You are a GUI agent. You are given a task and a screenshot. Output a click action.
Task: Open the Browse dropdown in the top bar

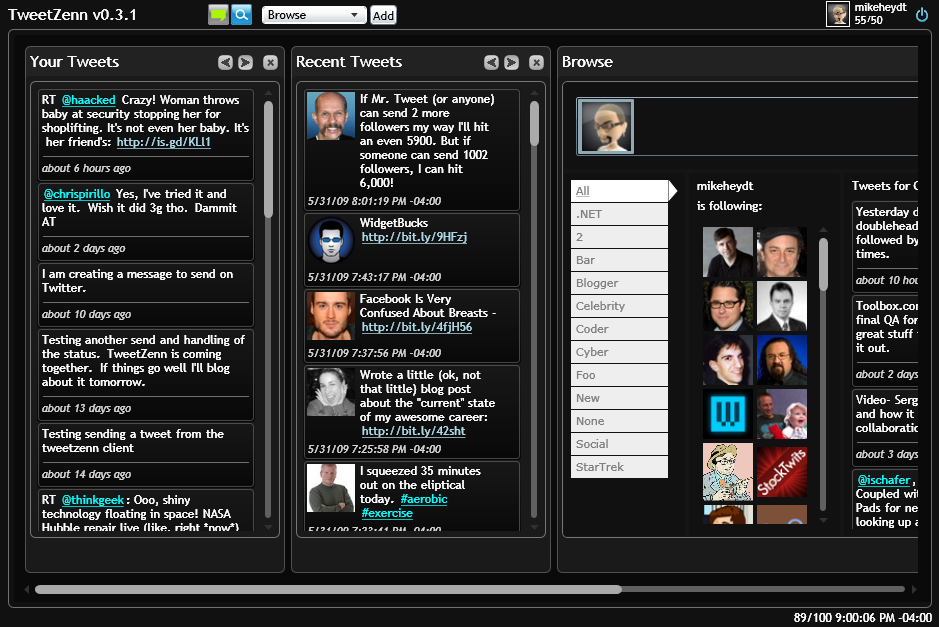[x=314, y=15]
